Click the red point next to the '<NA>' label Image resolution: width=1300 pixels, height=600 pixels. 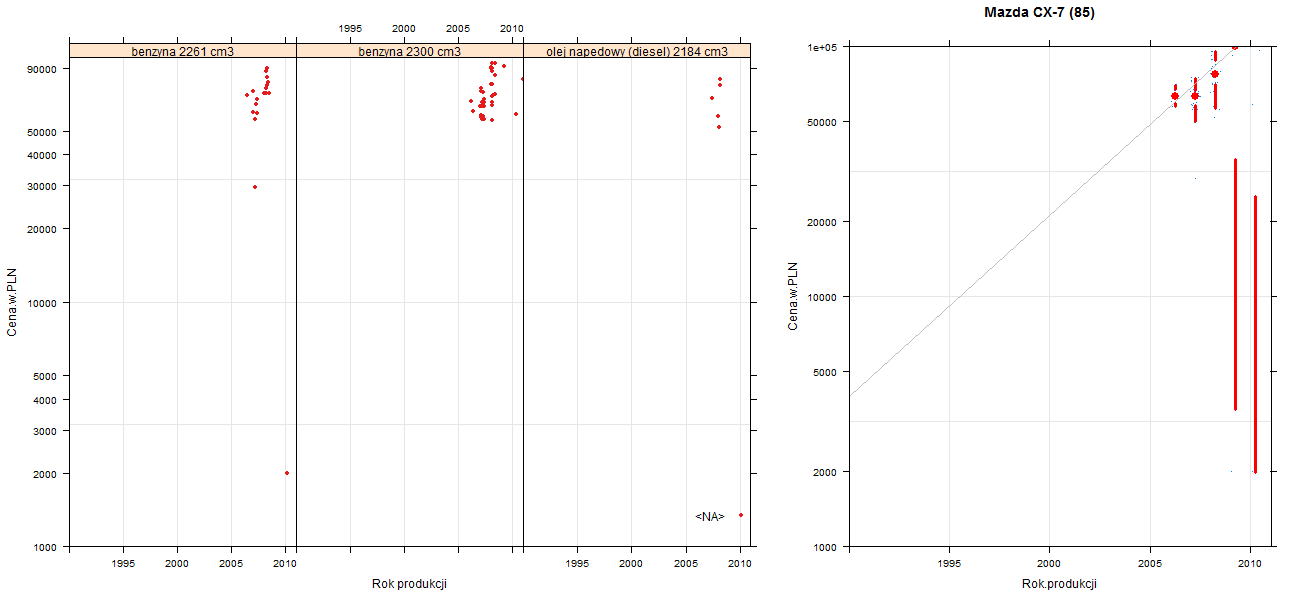pyautogui.click(x=740, y=515)
